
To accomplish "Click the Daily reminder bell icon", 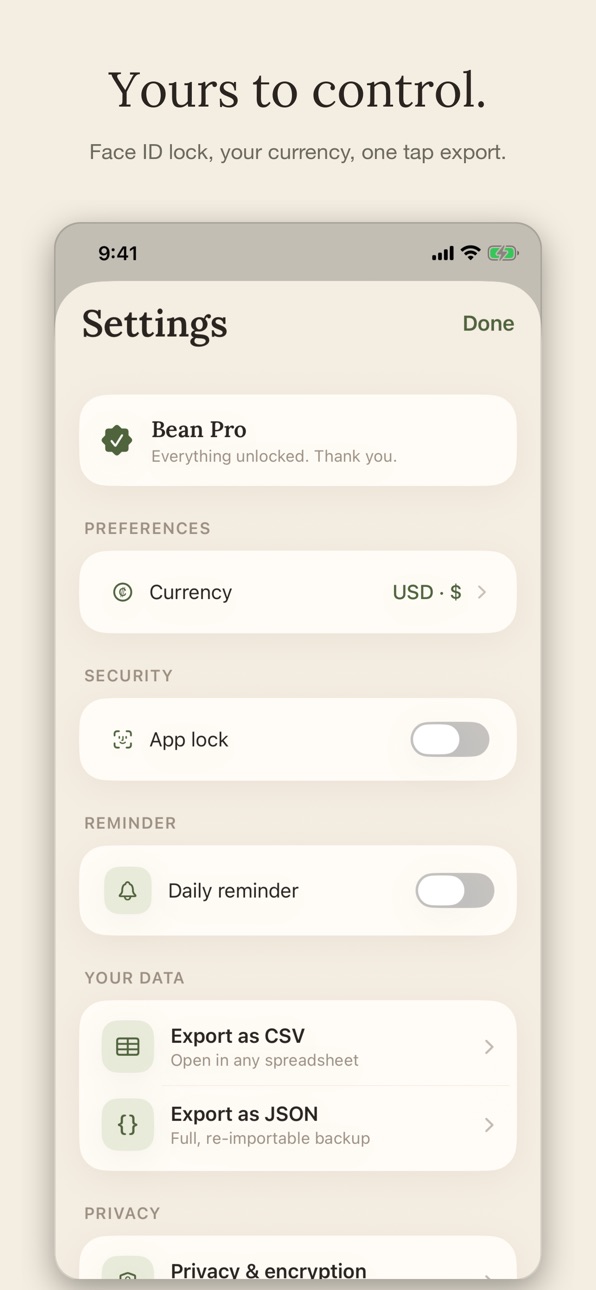I will pyautogui.click(x=128, y=891).
